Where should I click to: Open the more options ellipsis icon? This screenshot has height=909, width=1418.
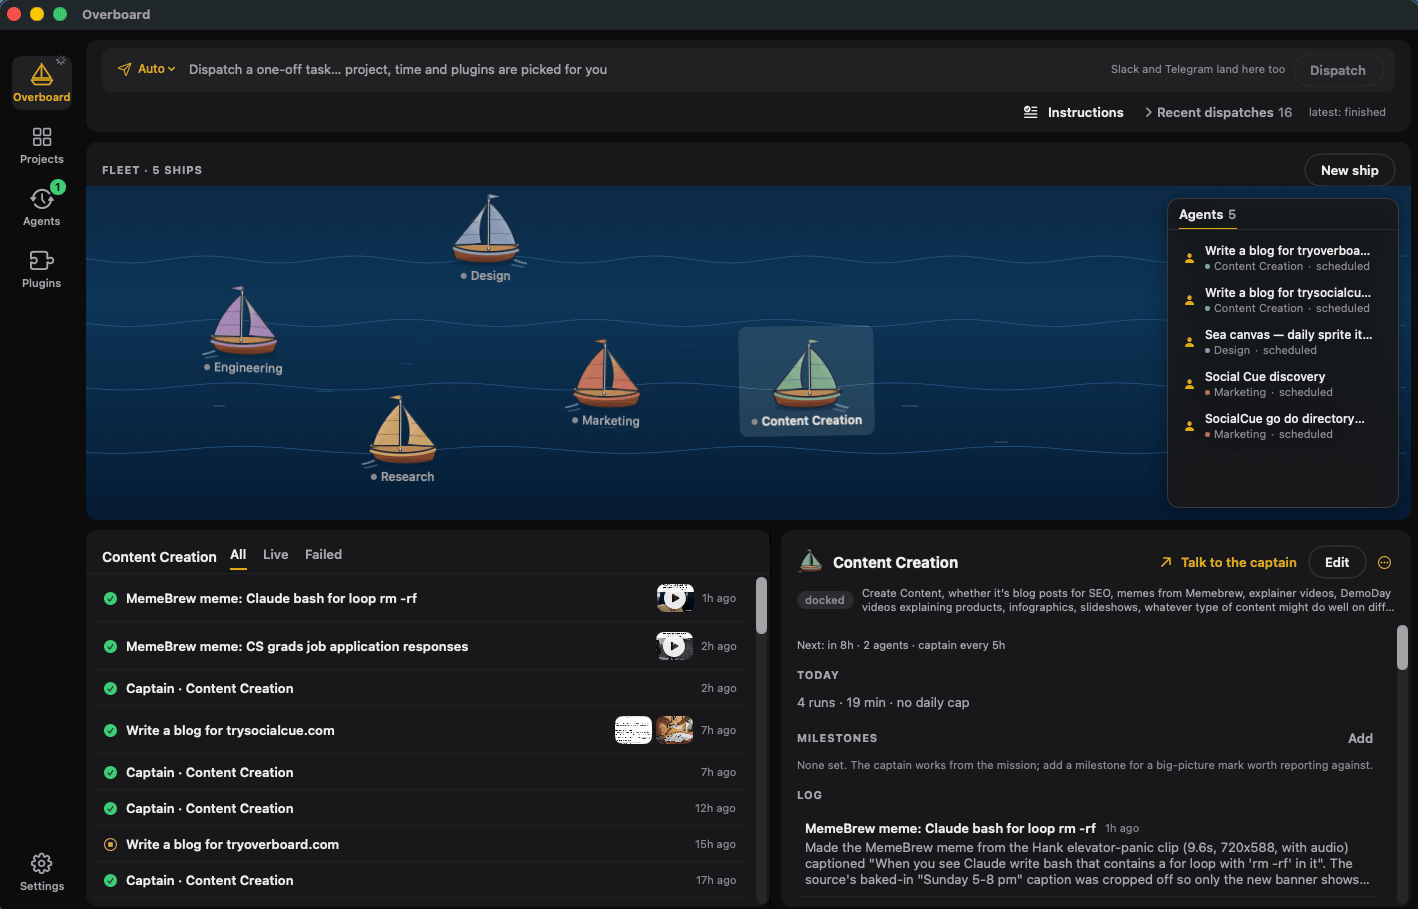[x=1385, y=562]
